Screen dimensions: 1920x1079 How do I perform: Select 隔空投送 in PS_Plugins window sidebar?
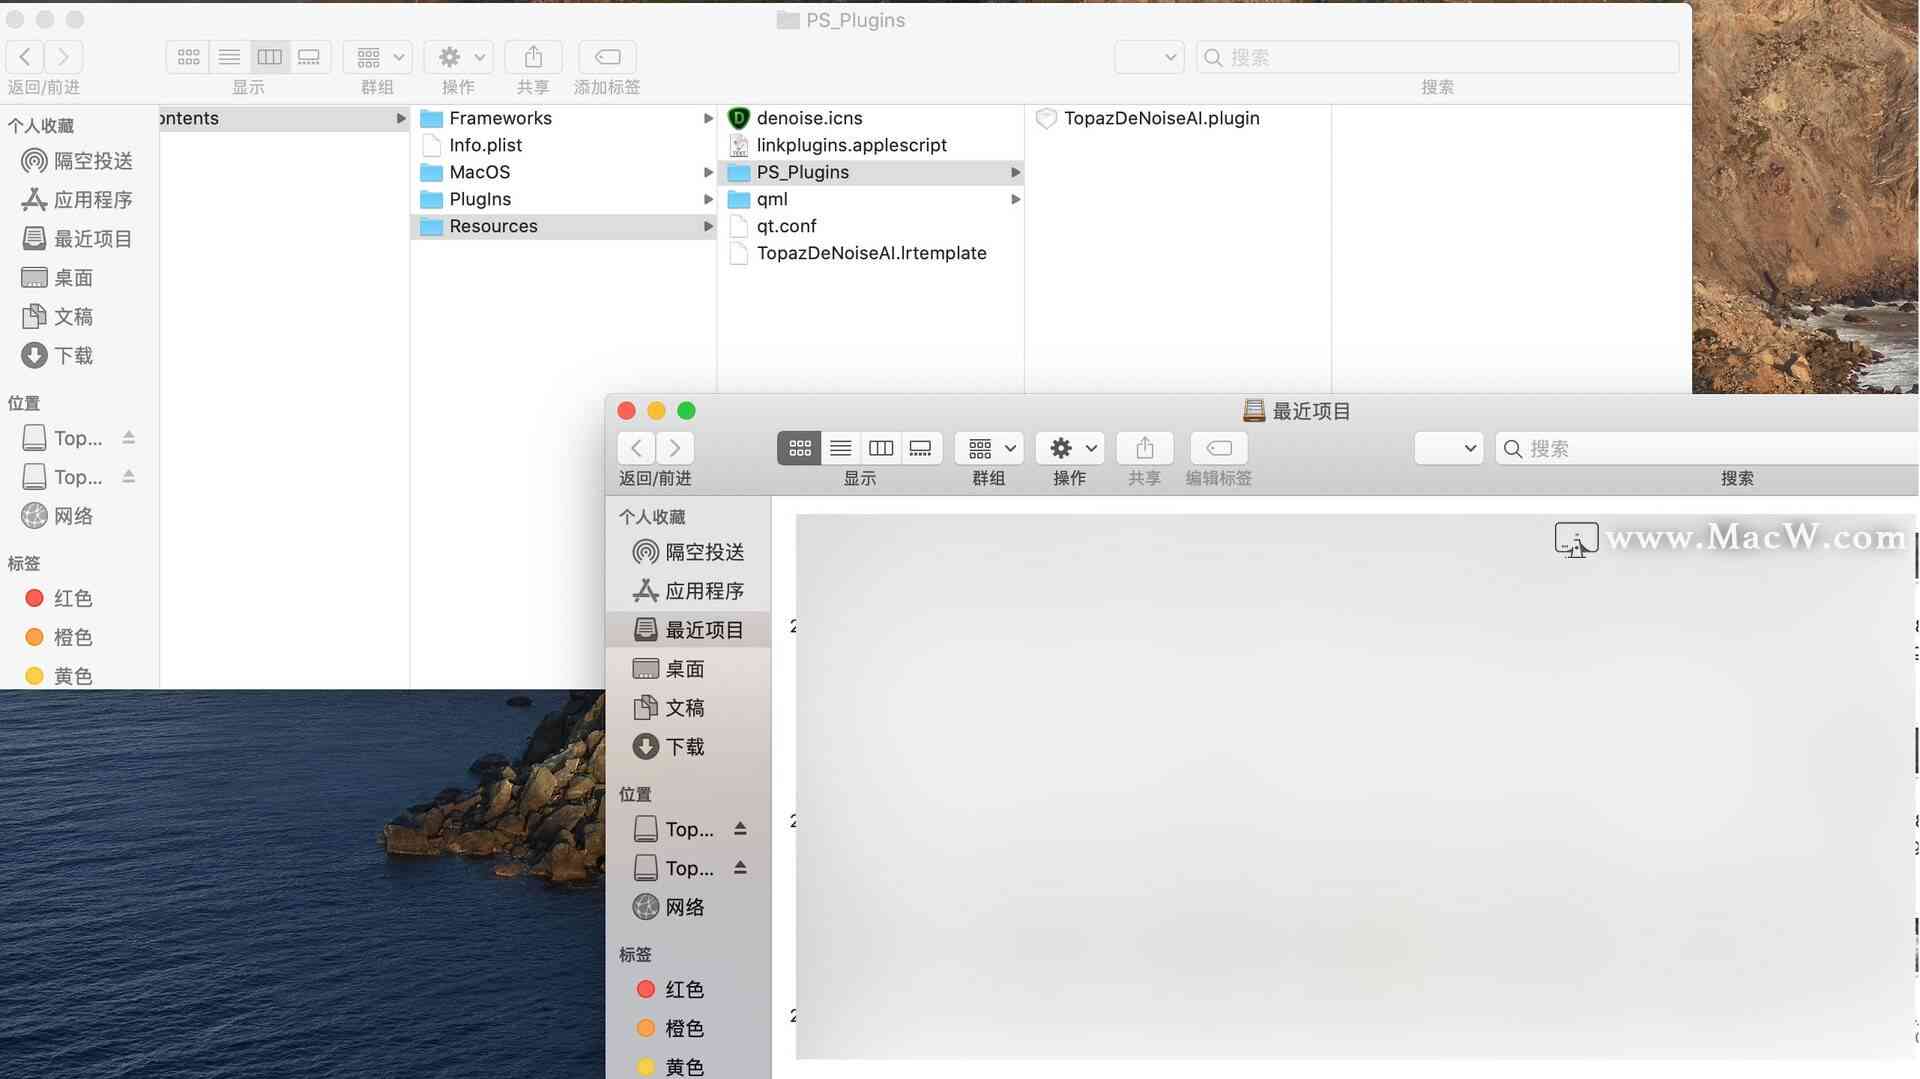78,161
